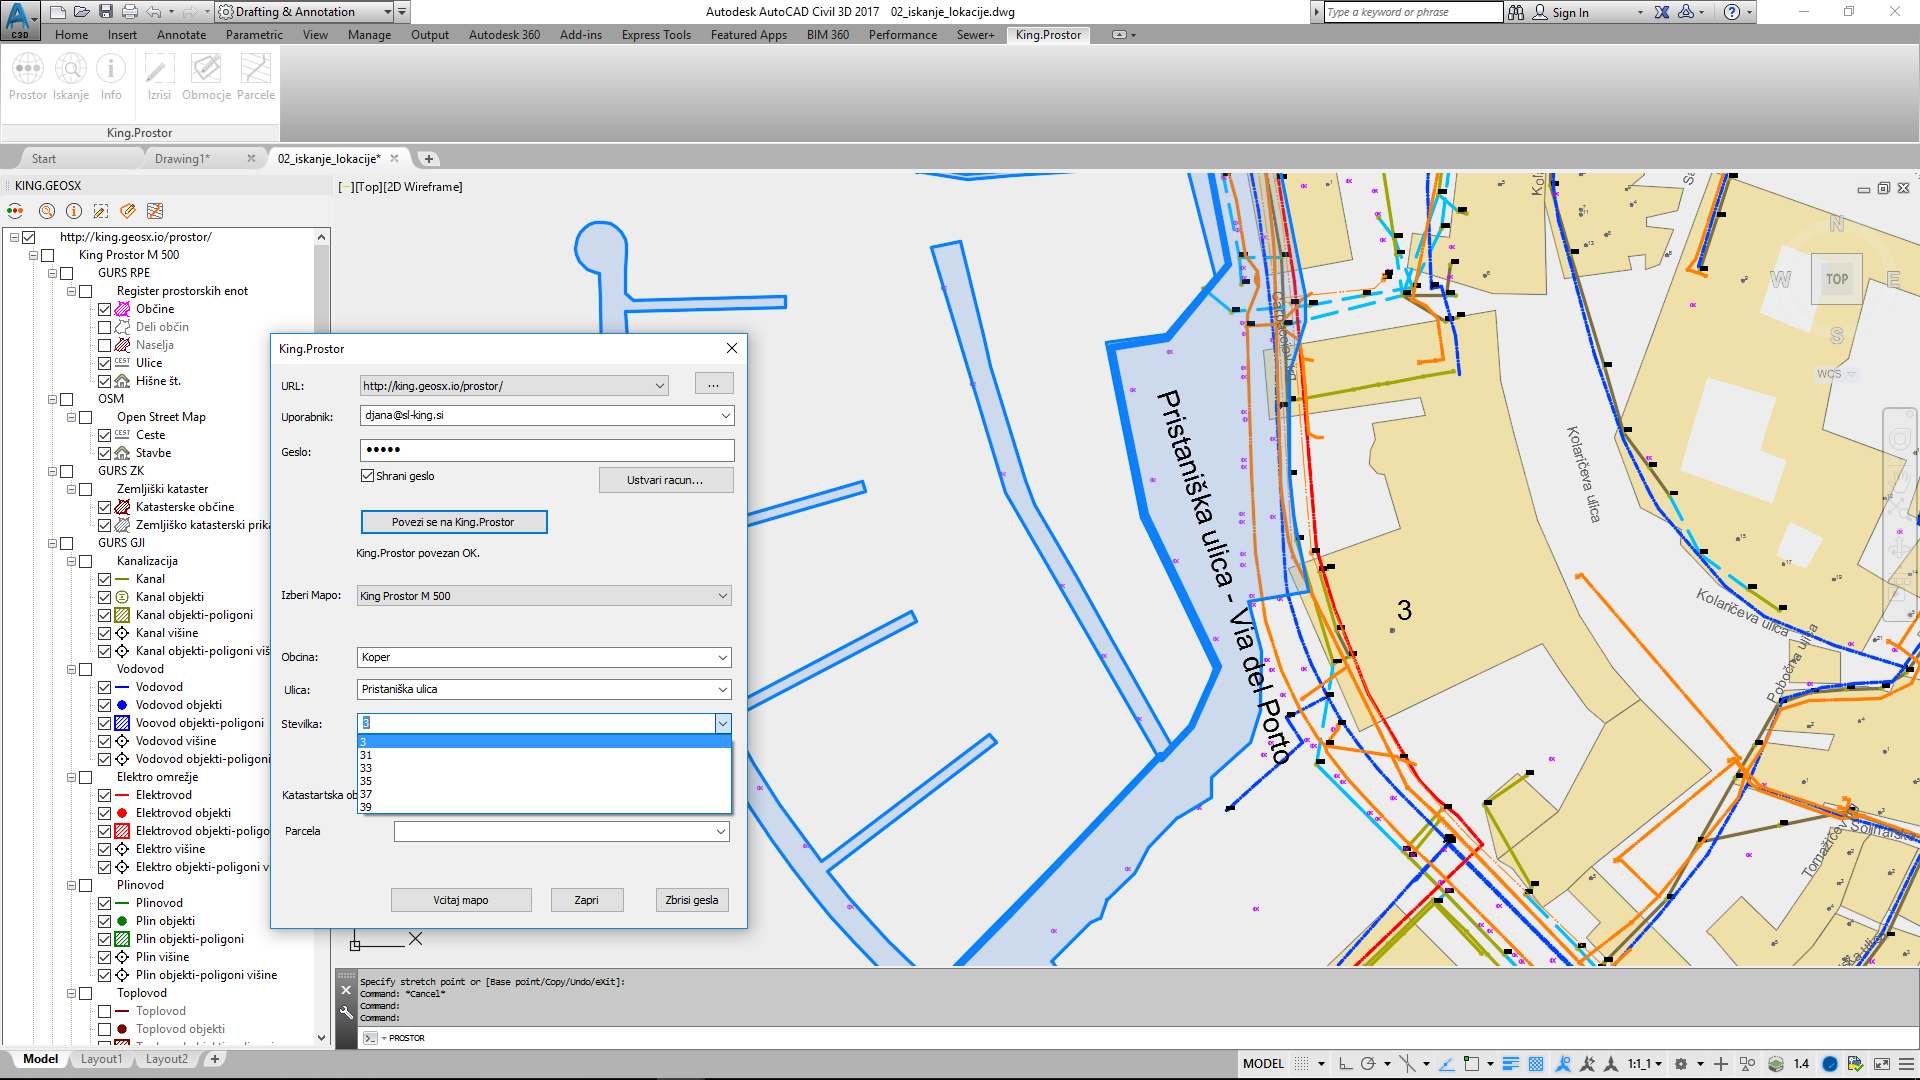This screenshot has height=1080, width=1920.
Task: Select house number 37 from Stevilka list
Action: coord(544,794)
